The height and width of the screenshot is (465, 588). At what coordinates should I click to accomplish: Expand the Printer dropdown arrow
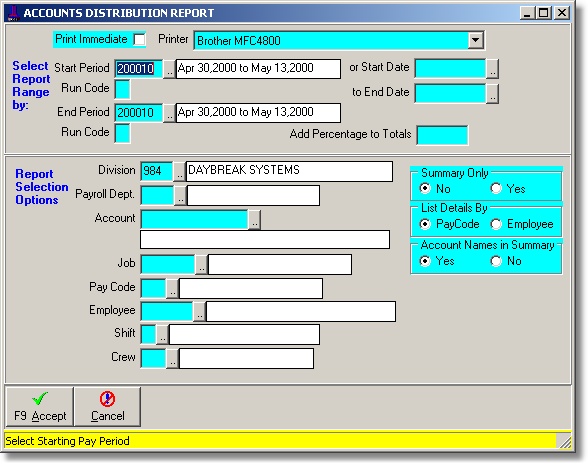pos(476,40)
